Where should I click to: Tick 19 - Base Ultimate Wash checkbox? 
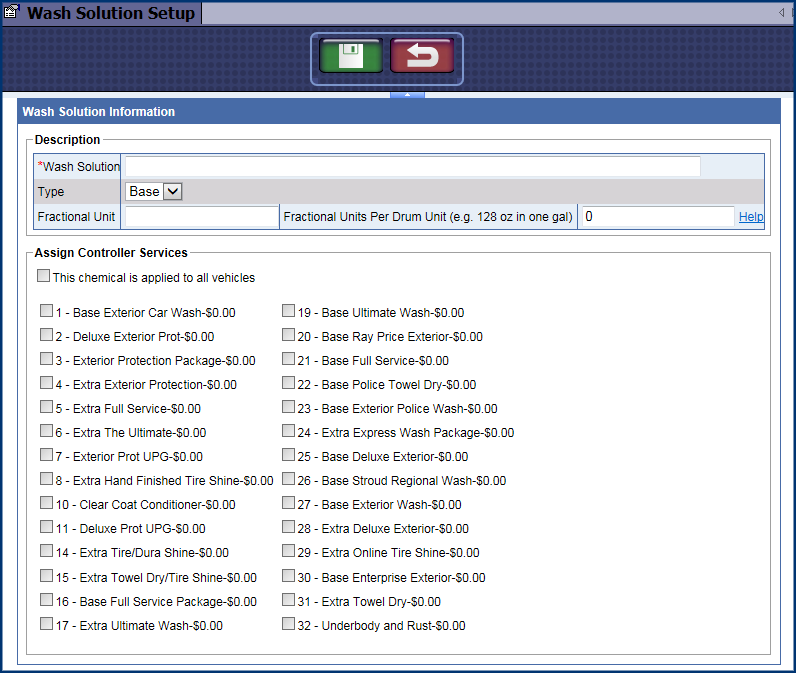tap(289, 312)
